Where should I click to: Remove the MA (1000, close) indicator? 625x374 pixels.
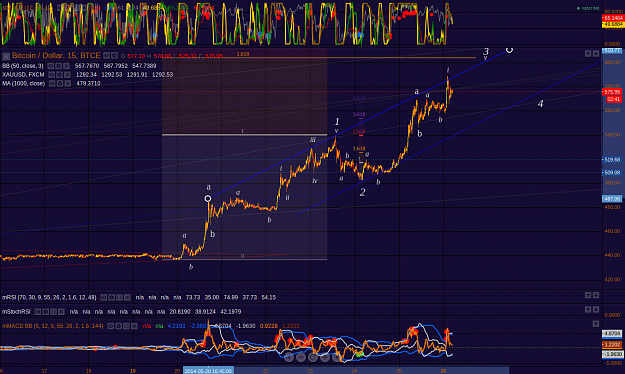pos(68,83)
